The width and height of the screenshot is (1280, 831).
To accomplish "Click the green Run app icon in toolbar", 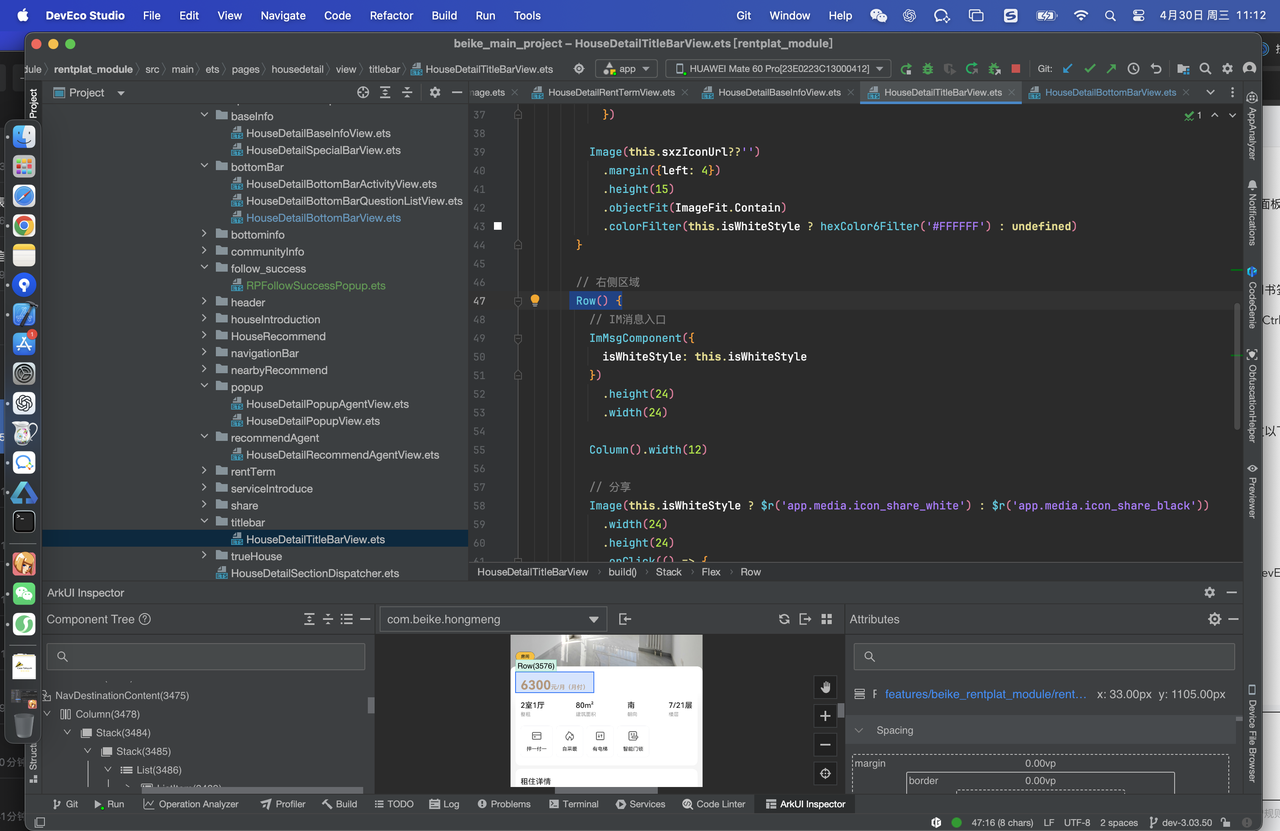I will click(906, 69).
